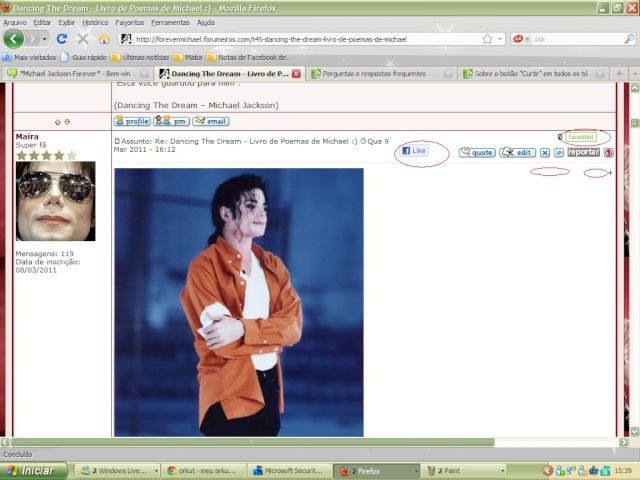Viewport: 640px width, 480px height.
Task: Open the Editar menu
Action: pos(42,22)
